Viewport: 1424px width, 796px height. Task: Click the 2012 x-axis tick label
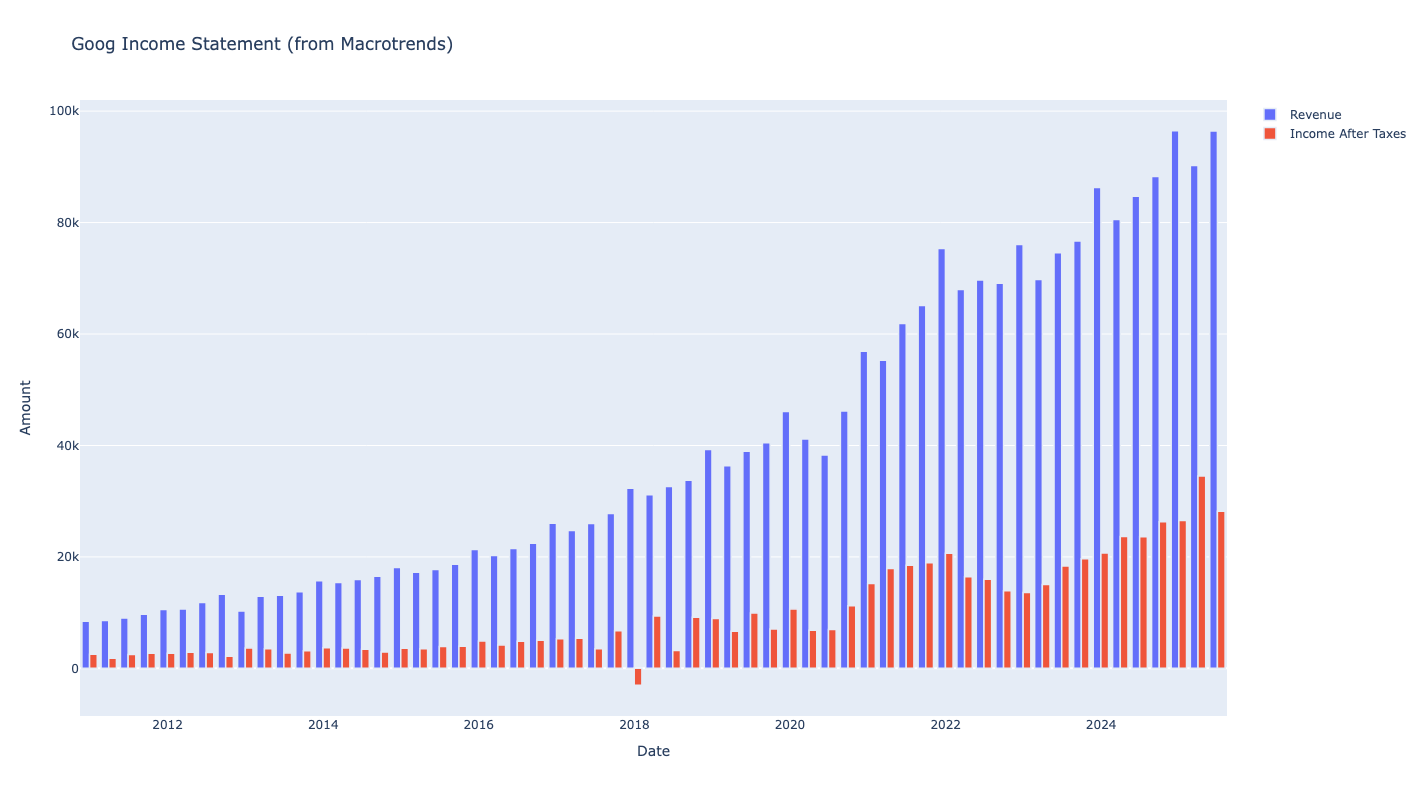coord(167,725)
